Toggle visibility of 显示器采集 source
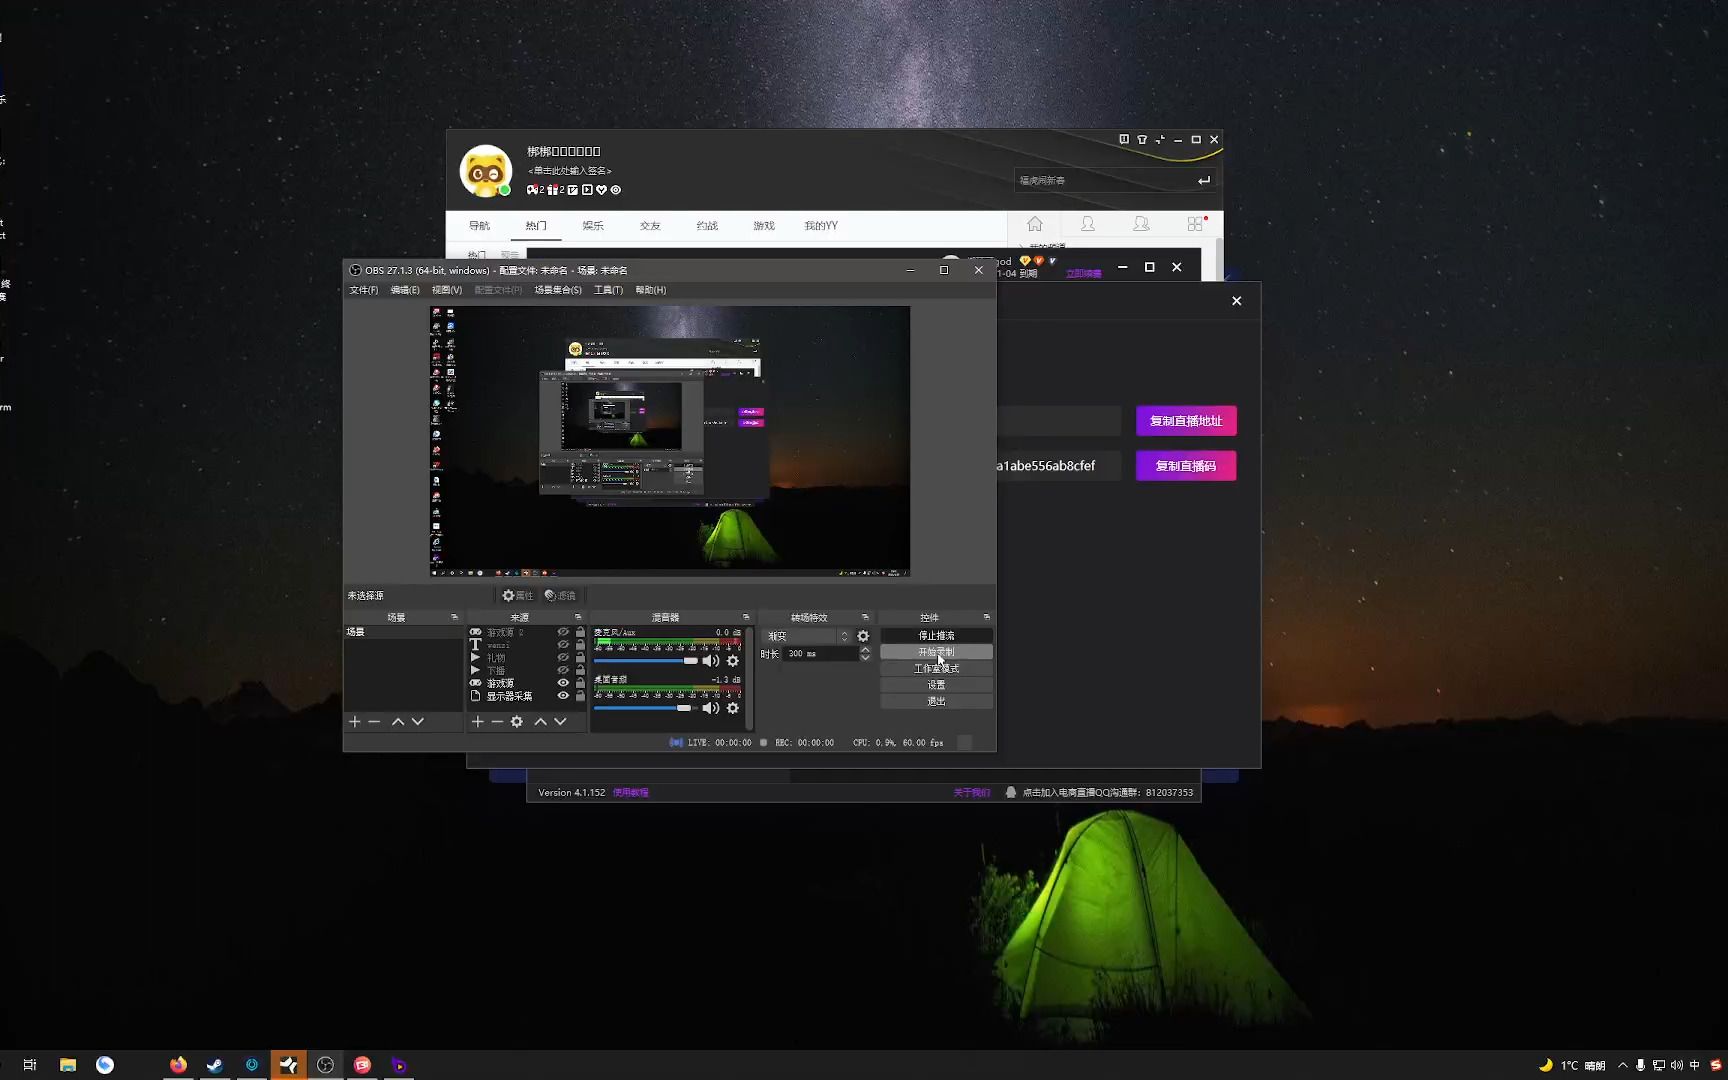This screenshot has width=1728, height=1080. click(563, 696)
